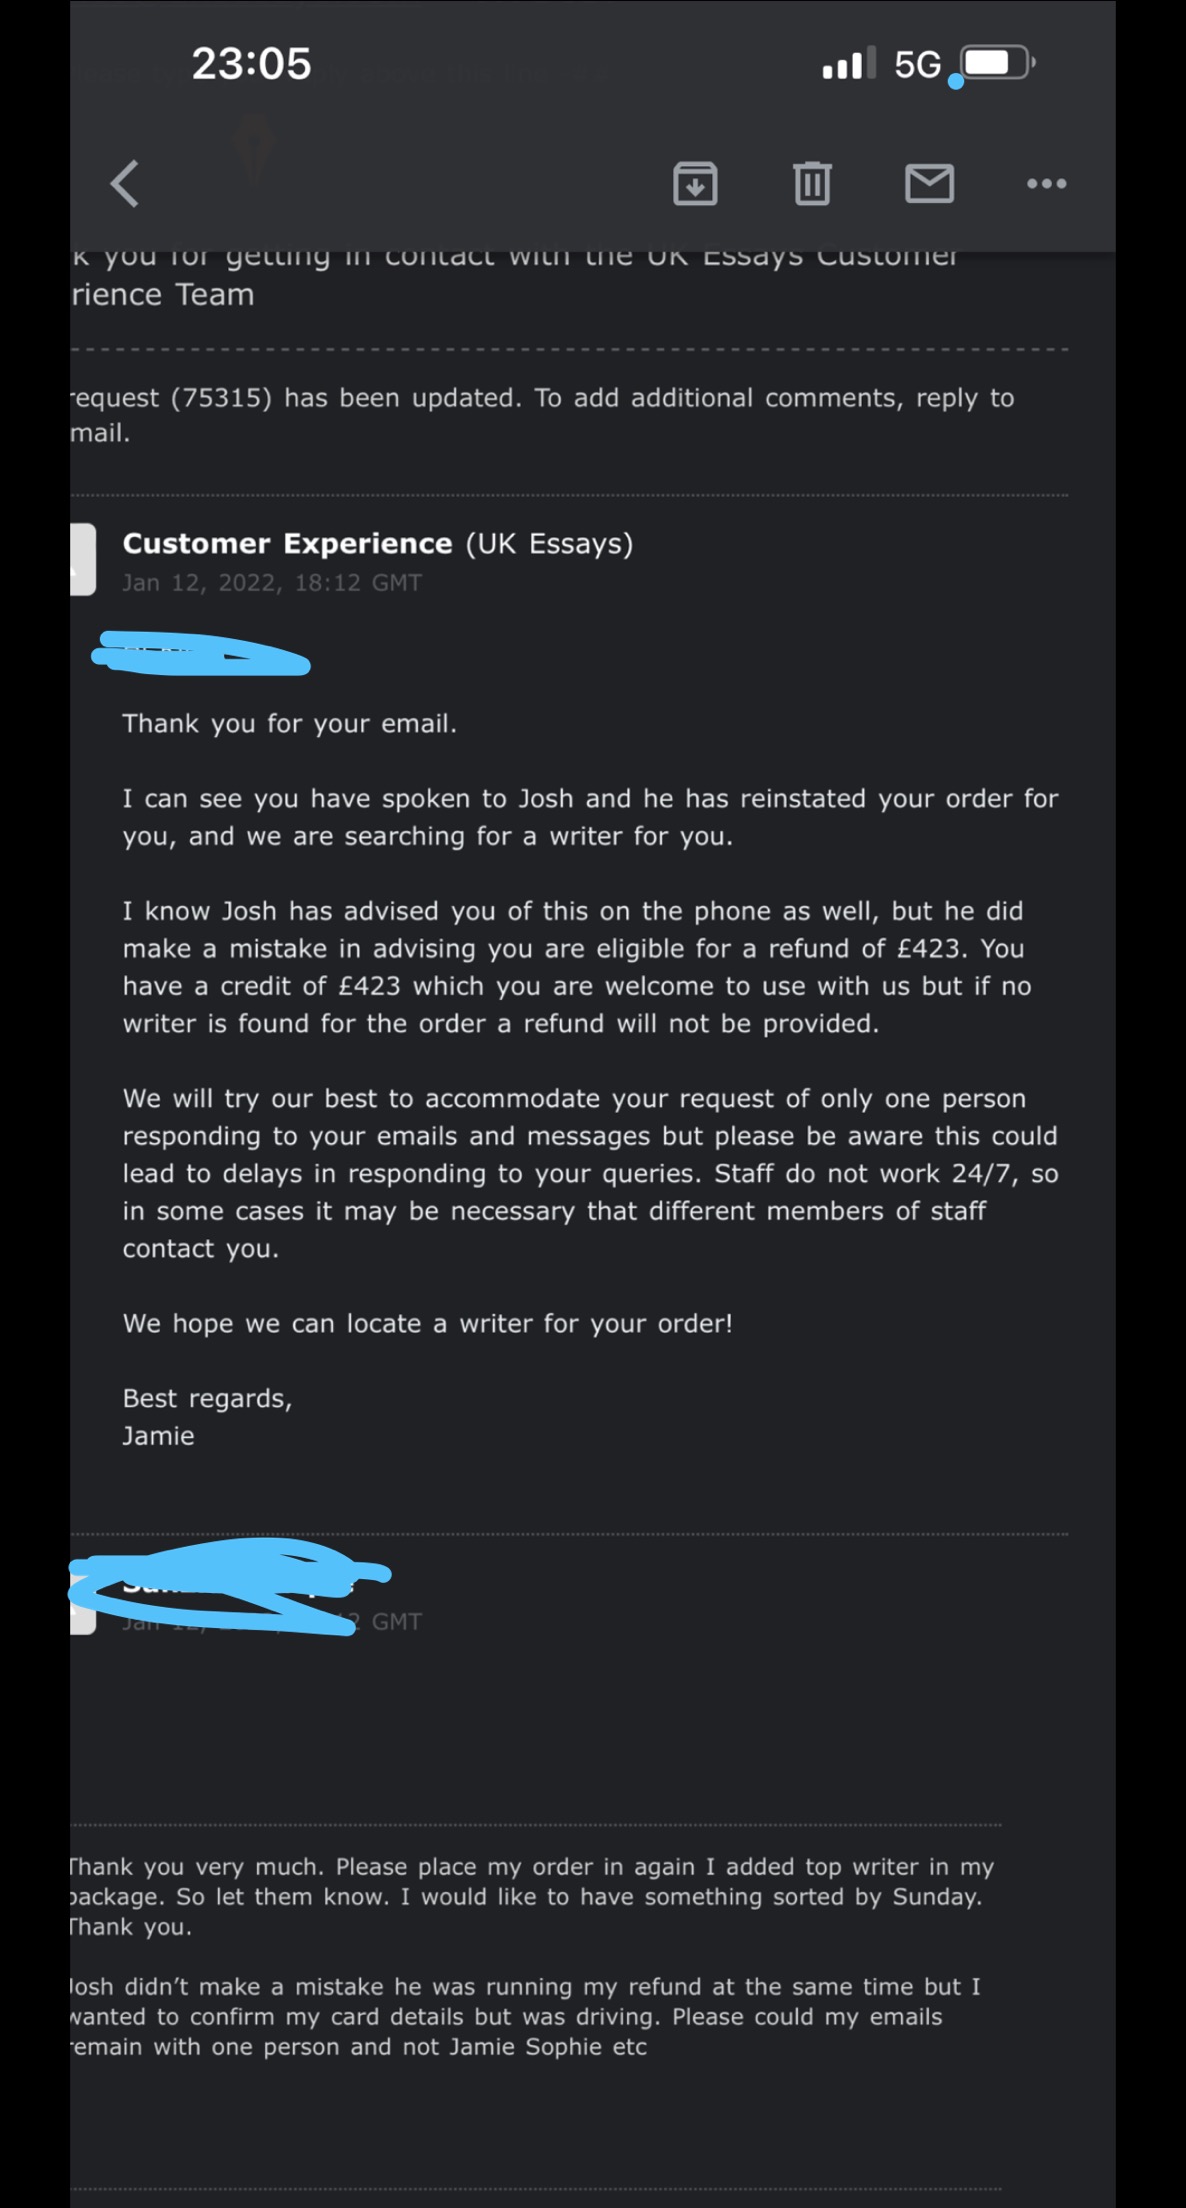Mark email unread via envelope icon
The width and height of the screenshot is (1186, 2208).
pyautogui.click(x=929, y=183)
